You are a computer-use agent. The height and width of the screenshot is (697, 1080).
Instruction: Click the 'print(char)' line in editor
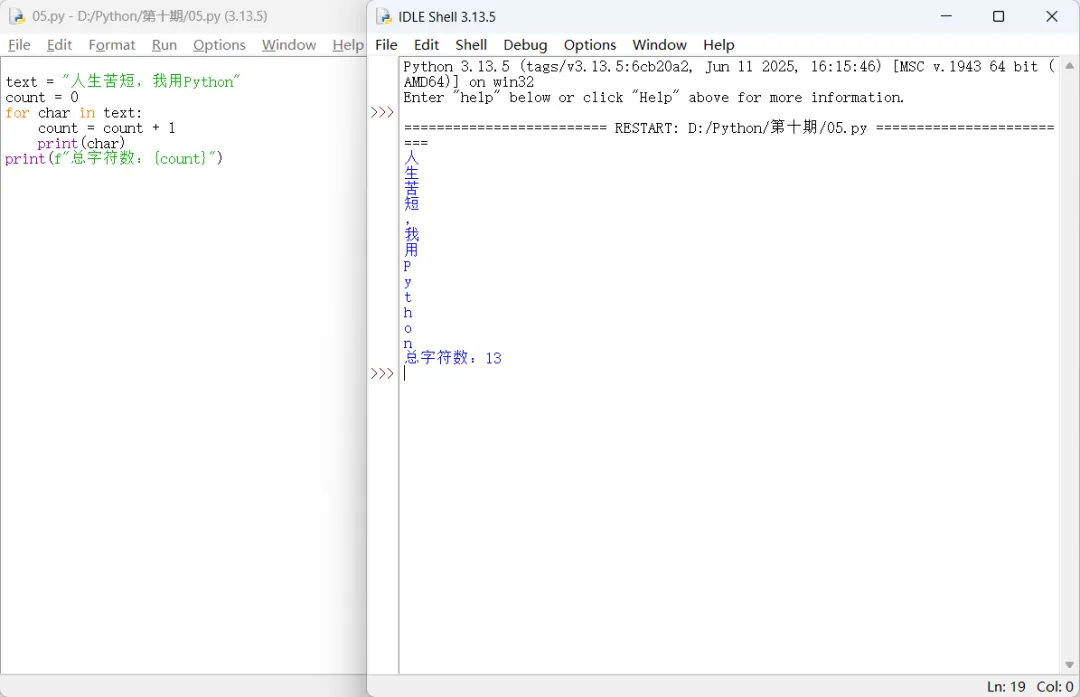81,143
